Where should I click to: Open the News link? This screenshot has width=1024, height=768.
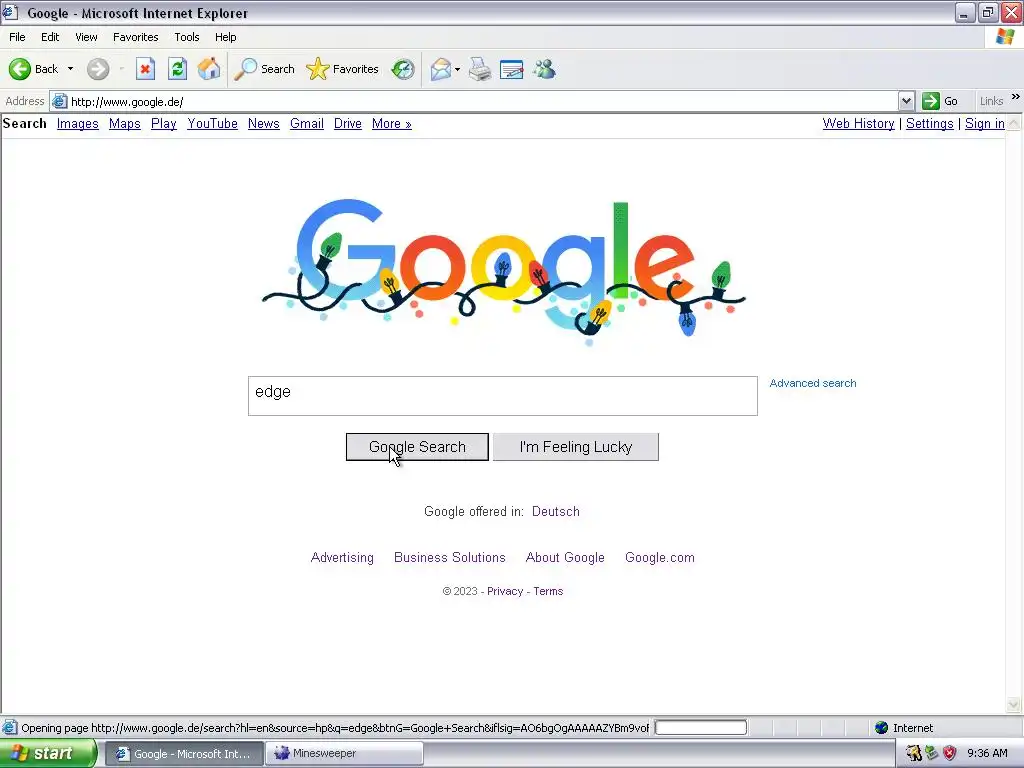pos(264,123)
